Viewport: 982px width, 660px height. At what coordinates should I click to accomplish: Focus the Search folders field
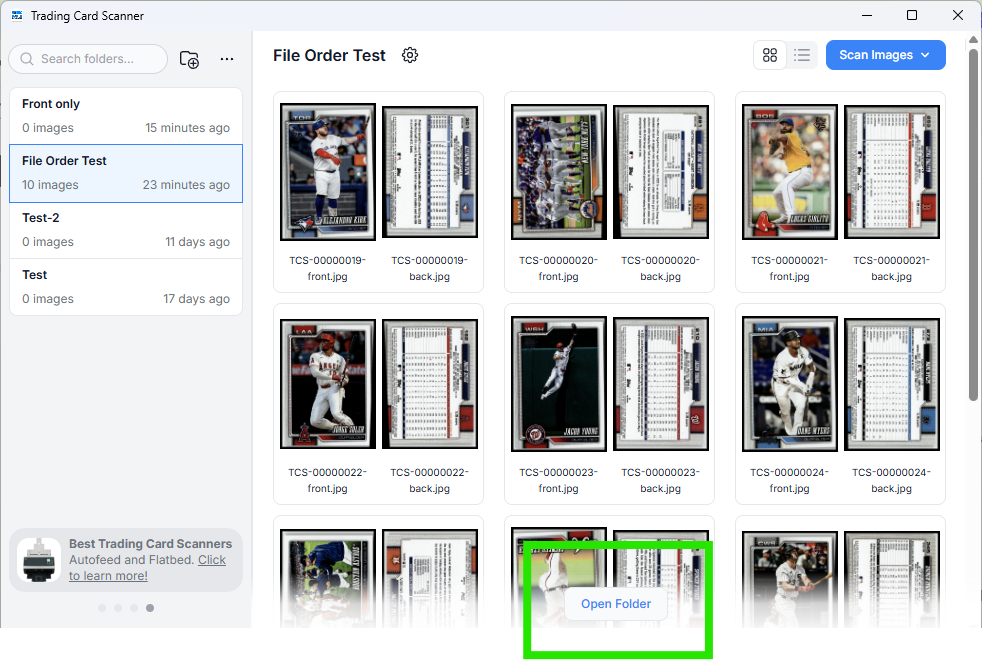88,59
